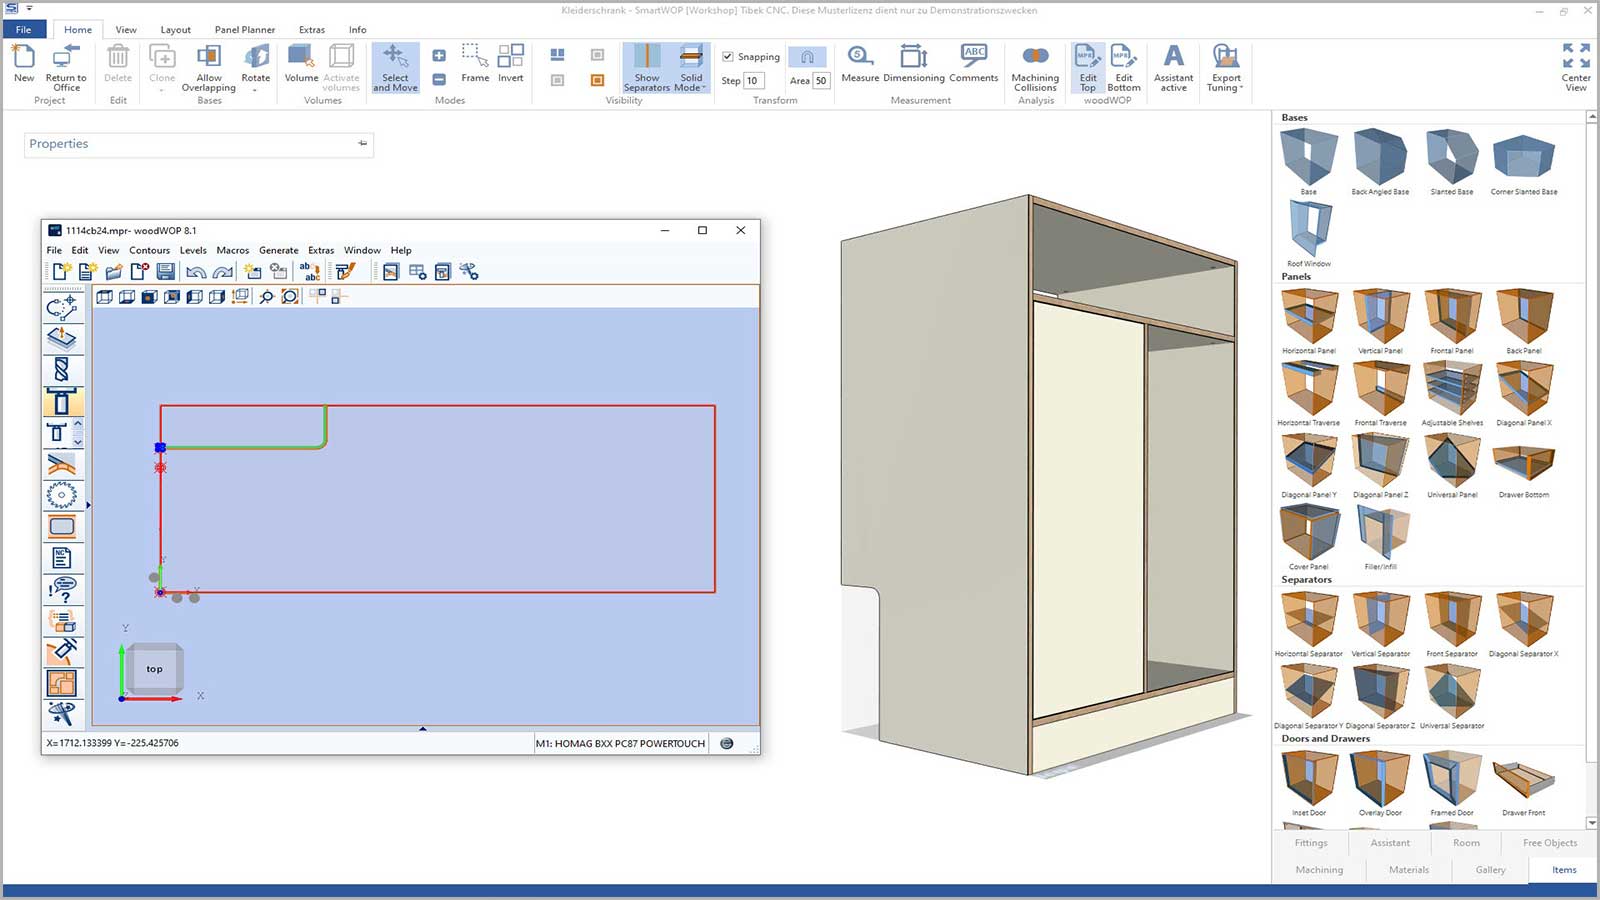Open the Panel Planner ribbon tab
This screenshot has width=1600, height=900.
[244, 30]
